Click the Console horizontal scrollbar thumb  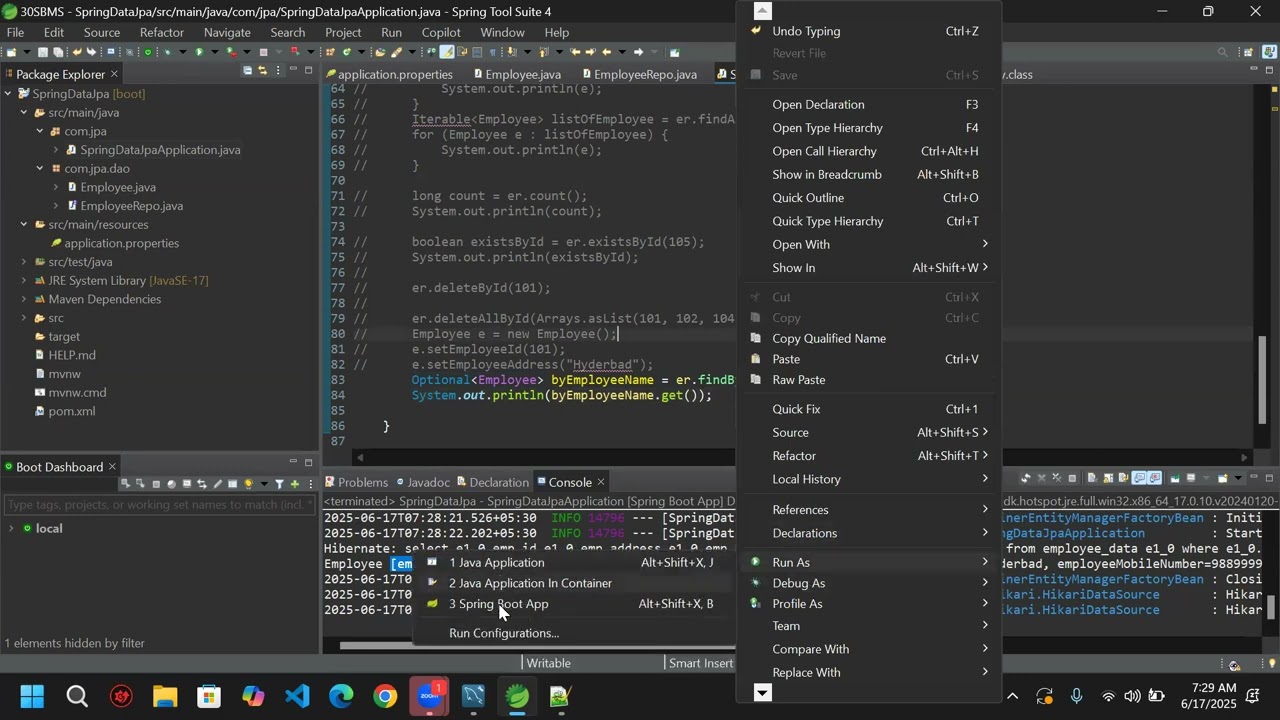[540, 645]
